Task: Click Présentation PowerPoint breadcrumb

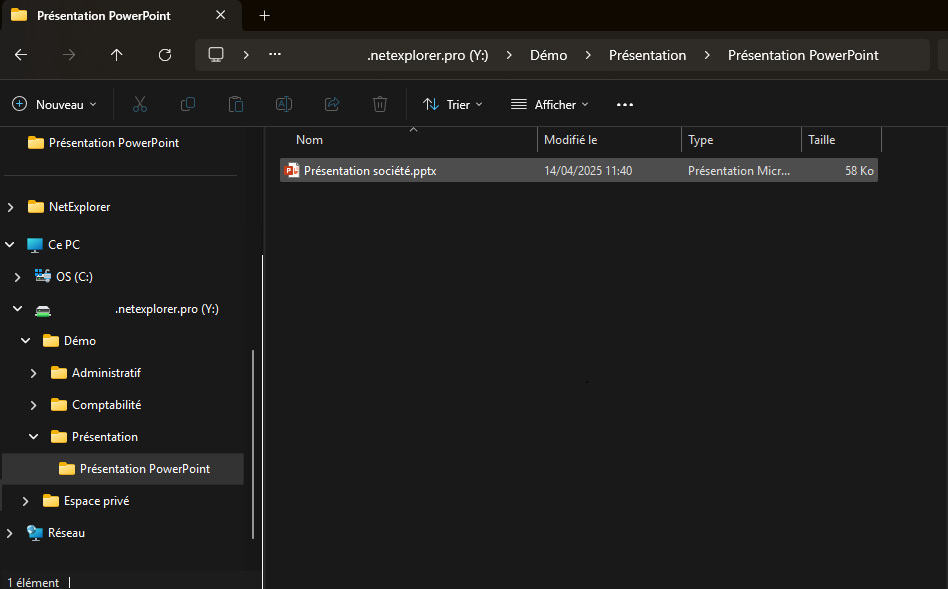Action: (x=803, y=55)
